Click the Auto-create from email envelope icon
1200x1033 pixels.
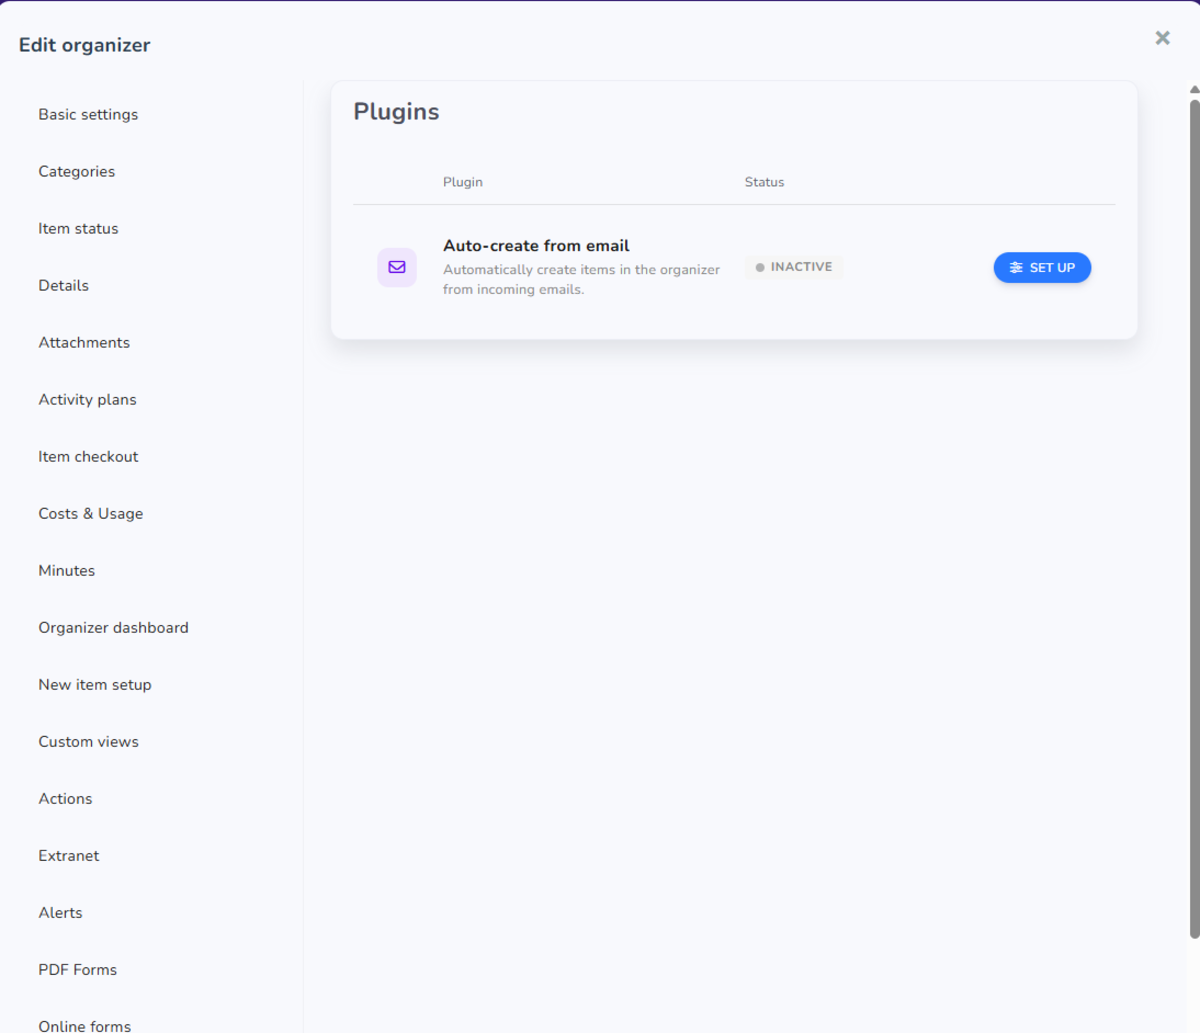397,267
